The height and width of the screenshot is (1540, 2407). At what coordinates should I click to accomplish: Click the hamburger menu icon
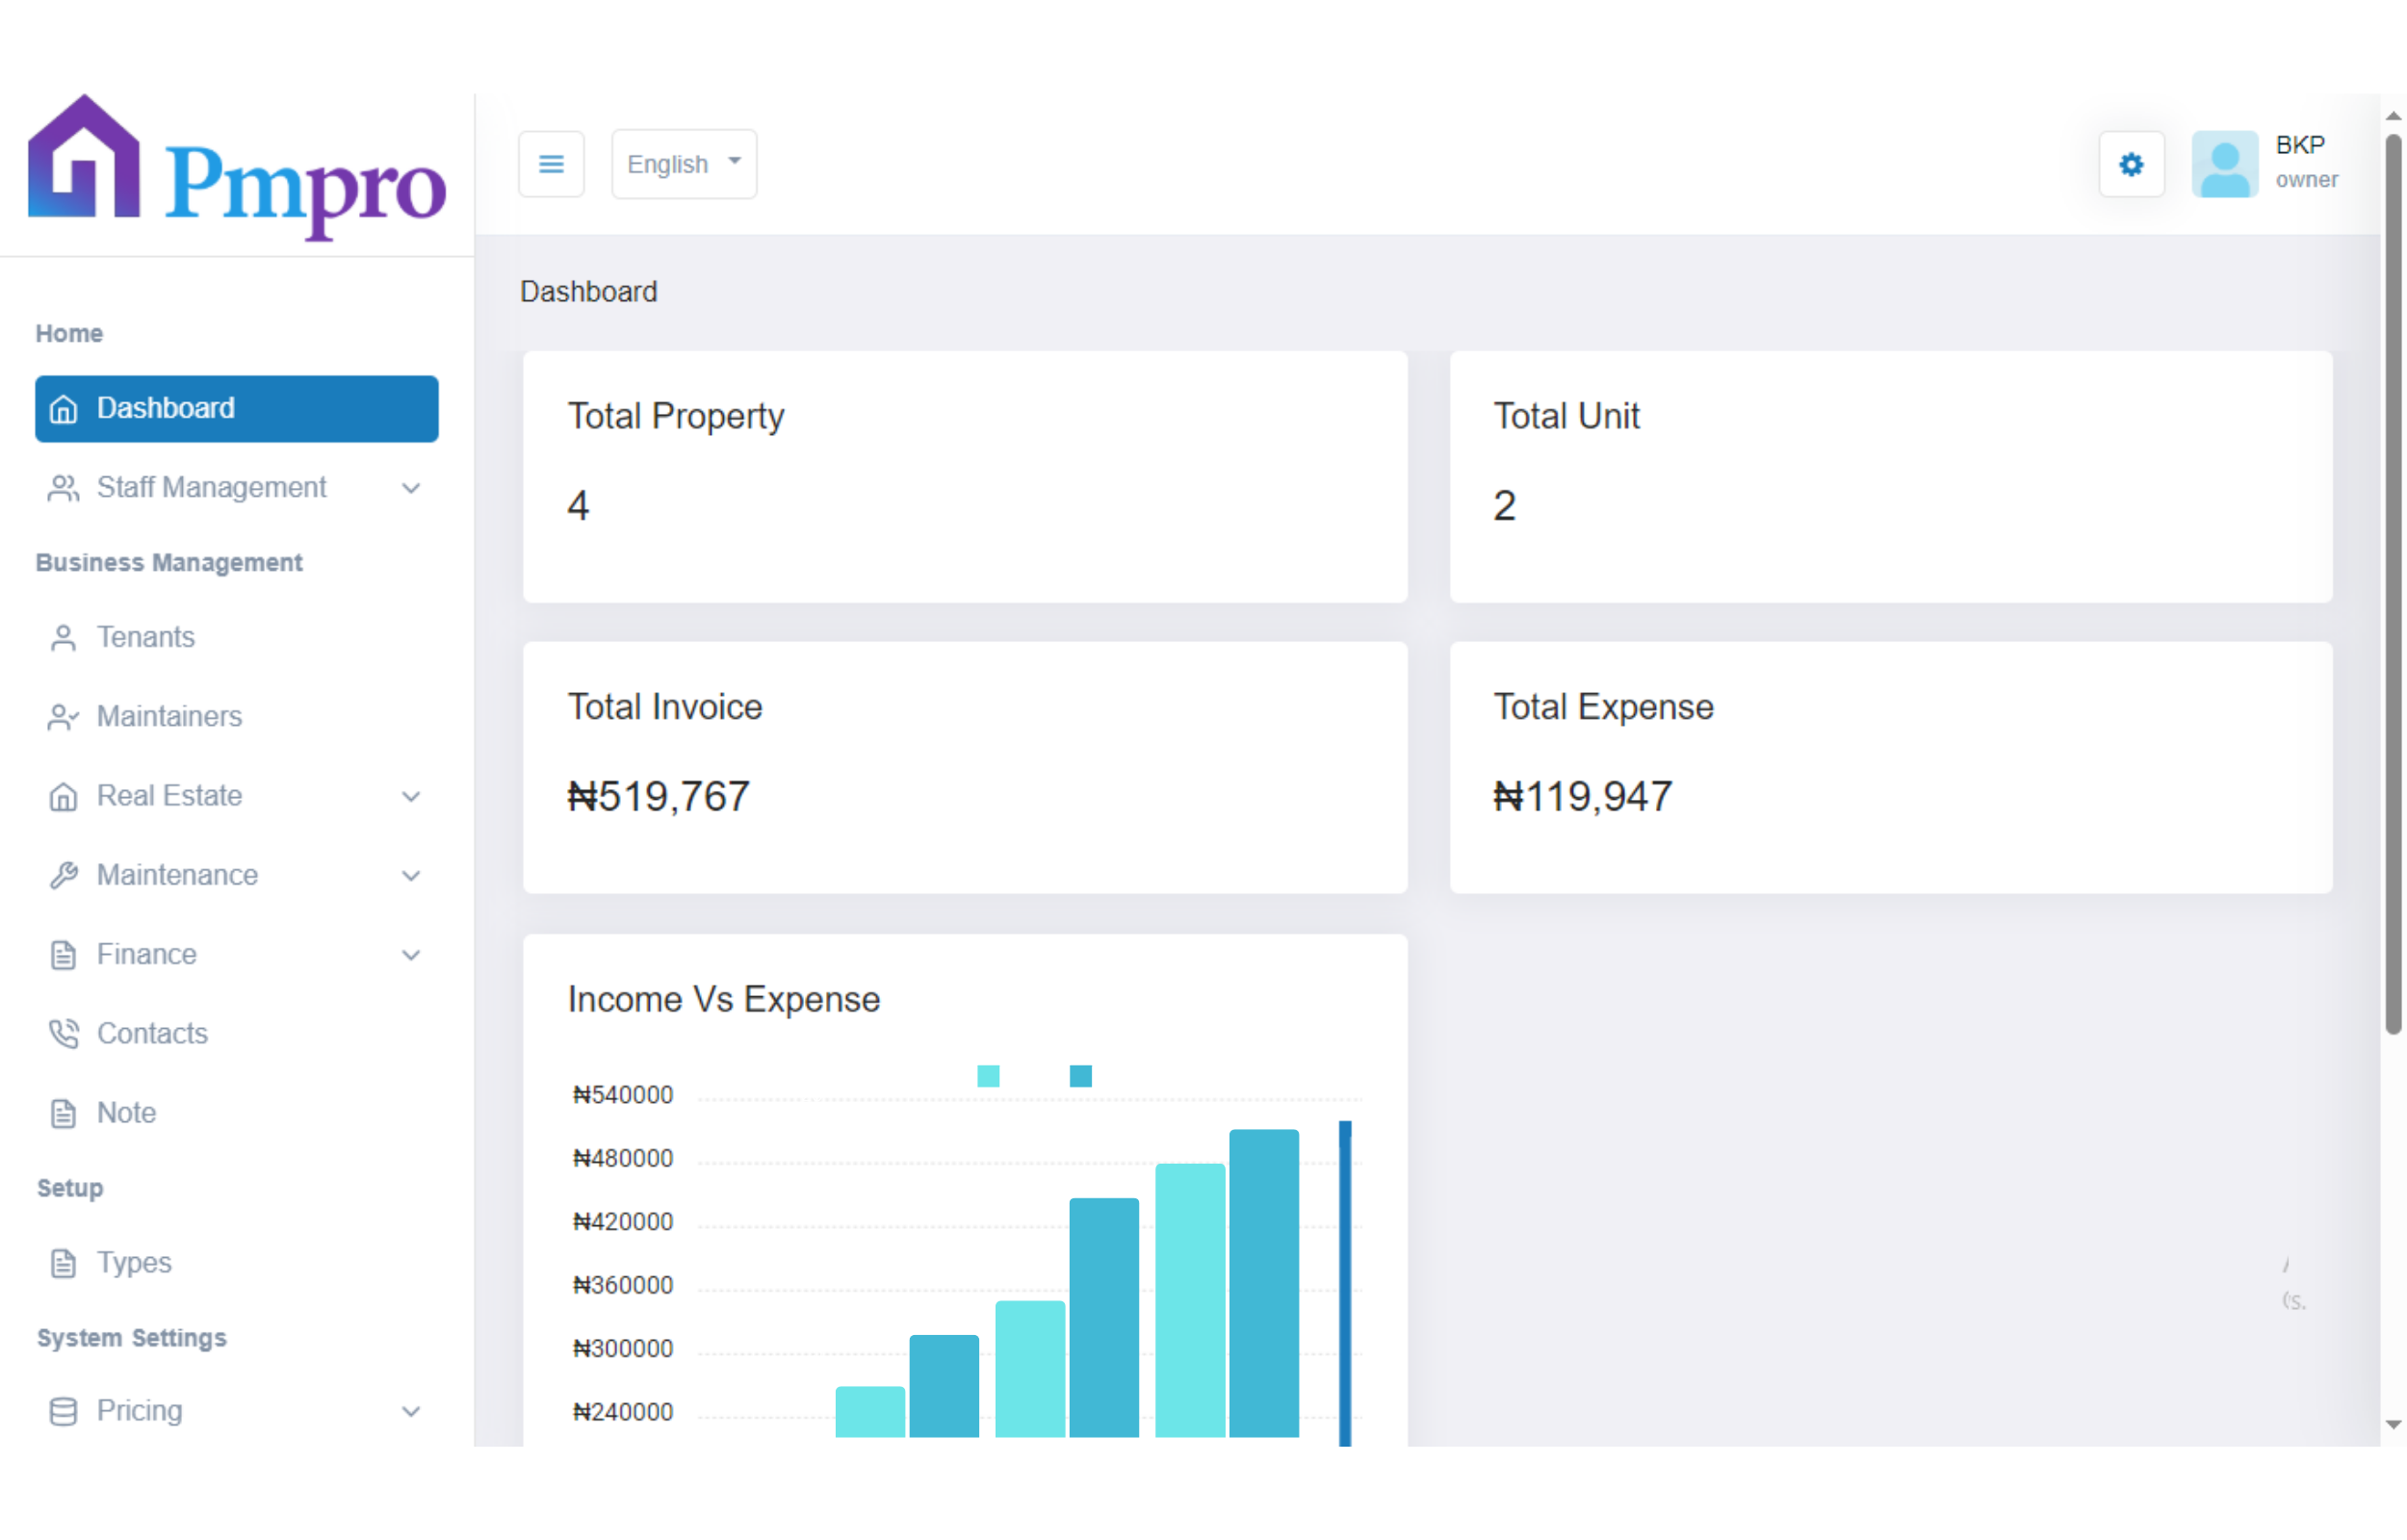(551, 164)
